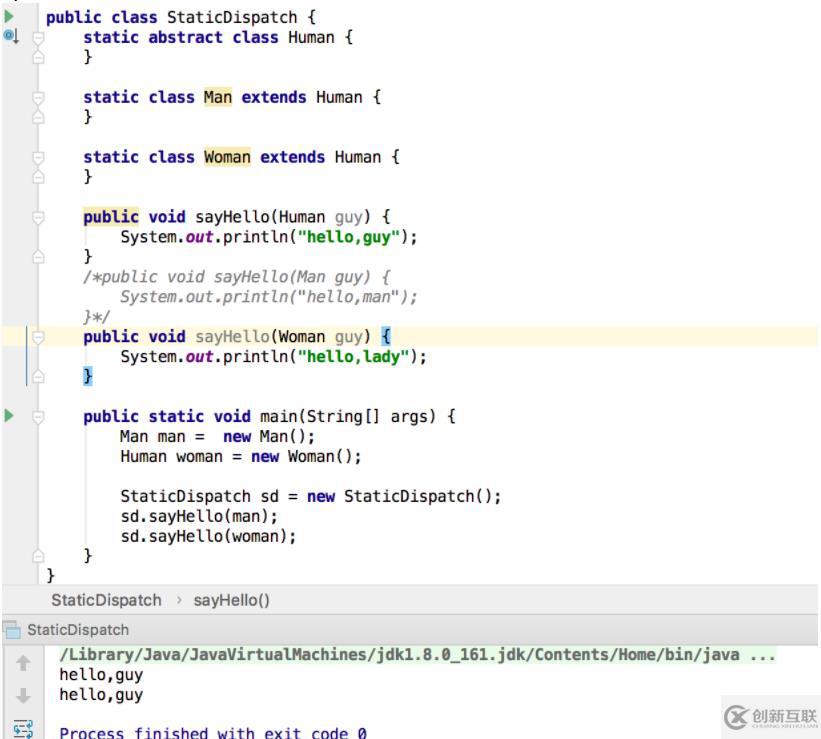Click 'Process finished with exit code 0' text
Viewport: 821px width, 739px height.
pos(213,732)
